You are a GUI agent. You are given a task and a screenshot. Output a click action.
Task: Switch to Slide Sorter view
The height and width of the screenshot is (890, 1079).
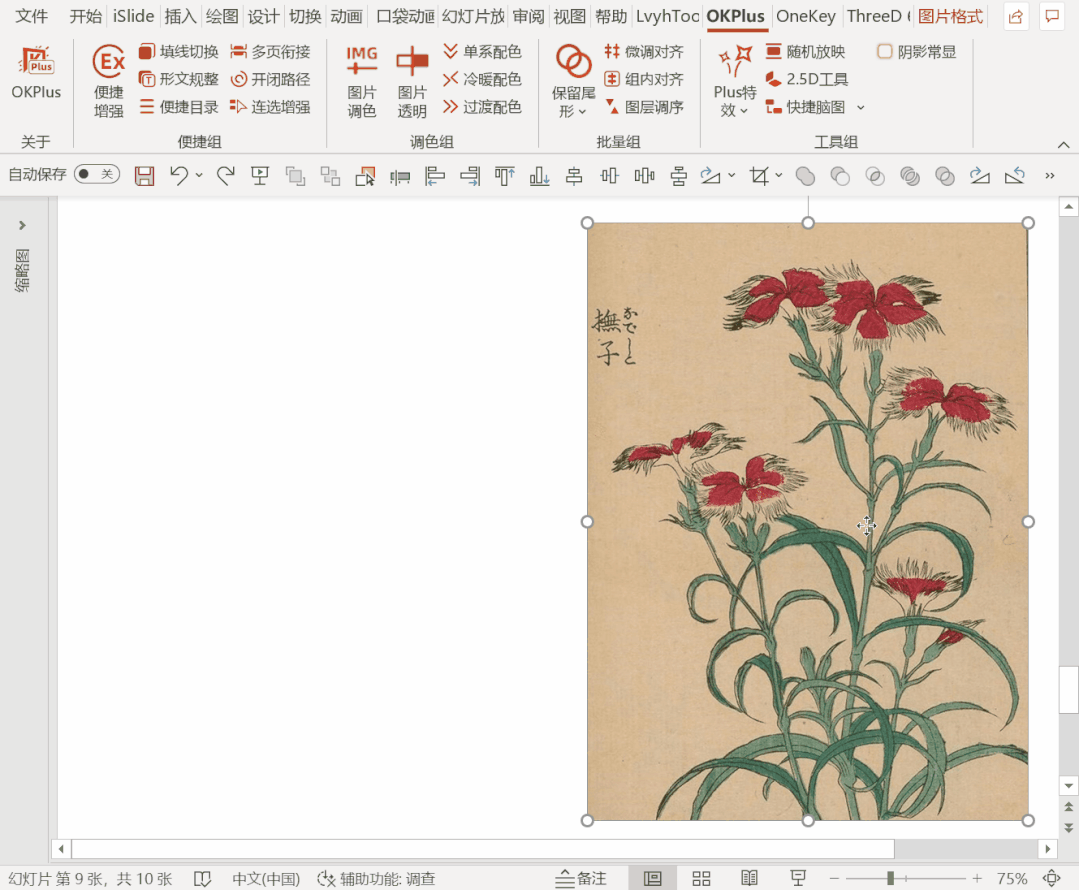click(701, 878)
